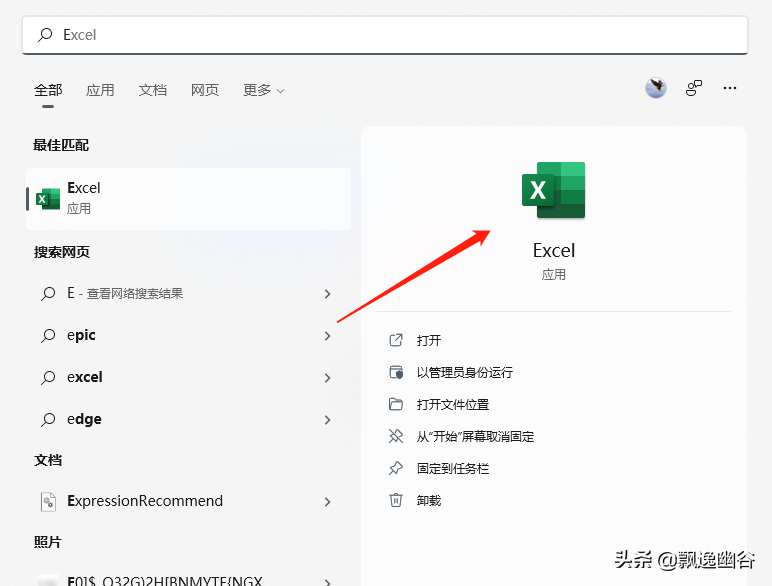The image size is (772, 586).
Task: Click magnifier icon beside 'excel' suggestion
Action: point(48,378)
